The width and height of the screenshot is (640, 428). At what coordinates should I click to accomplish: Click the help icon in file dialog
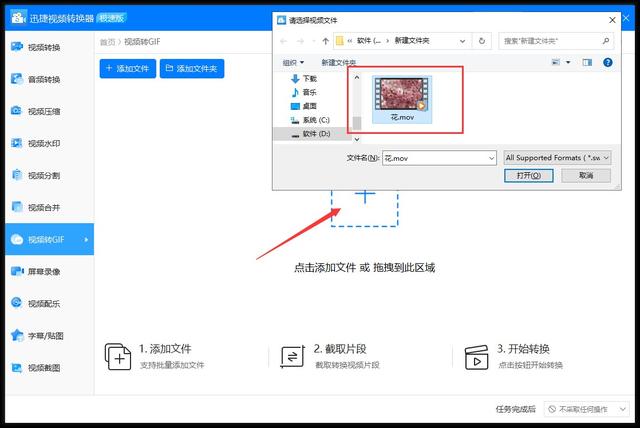(608, 62)
